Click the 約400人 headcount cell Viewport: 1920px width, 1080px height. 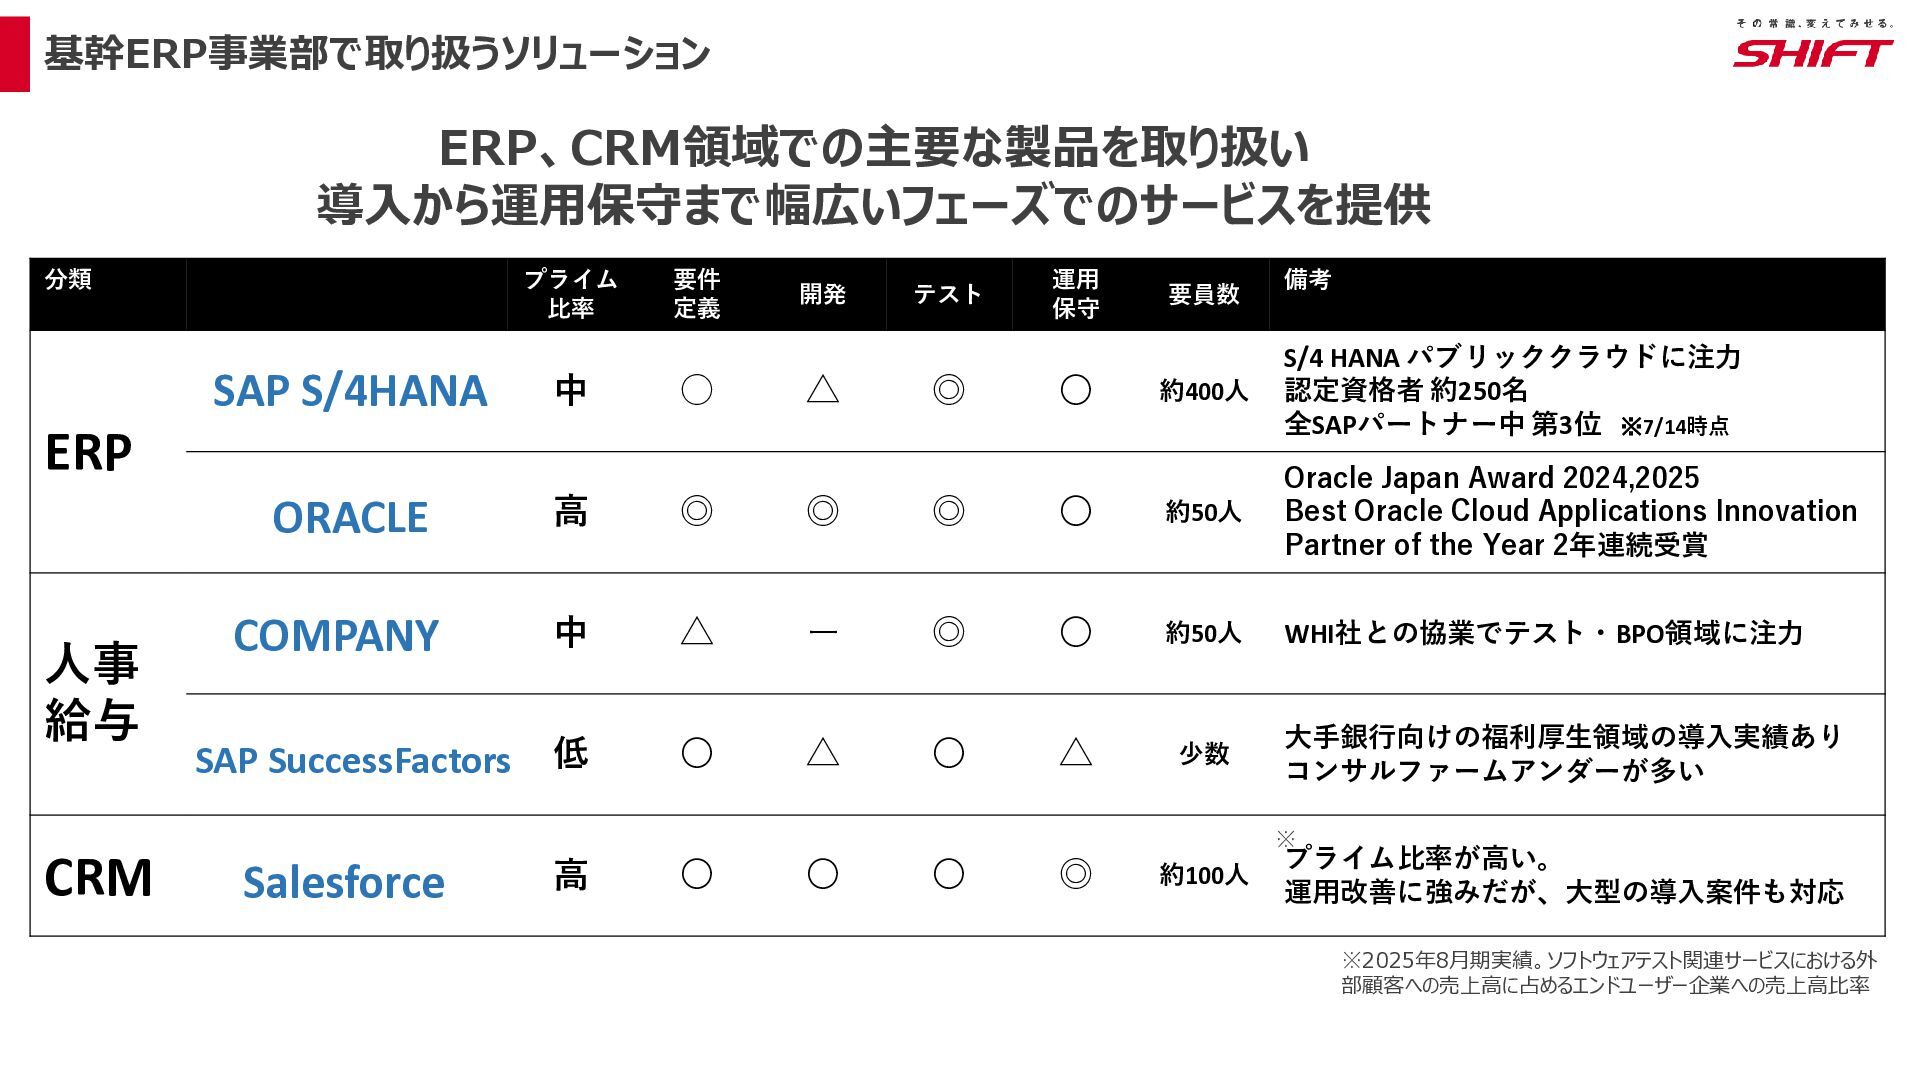coord(1204,391)
